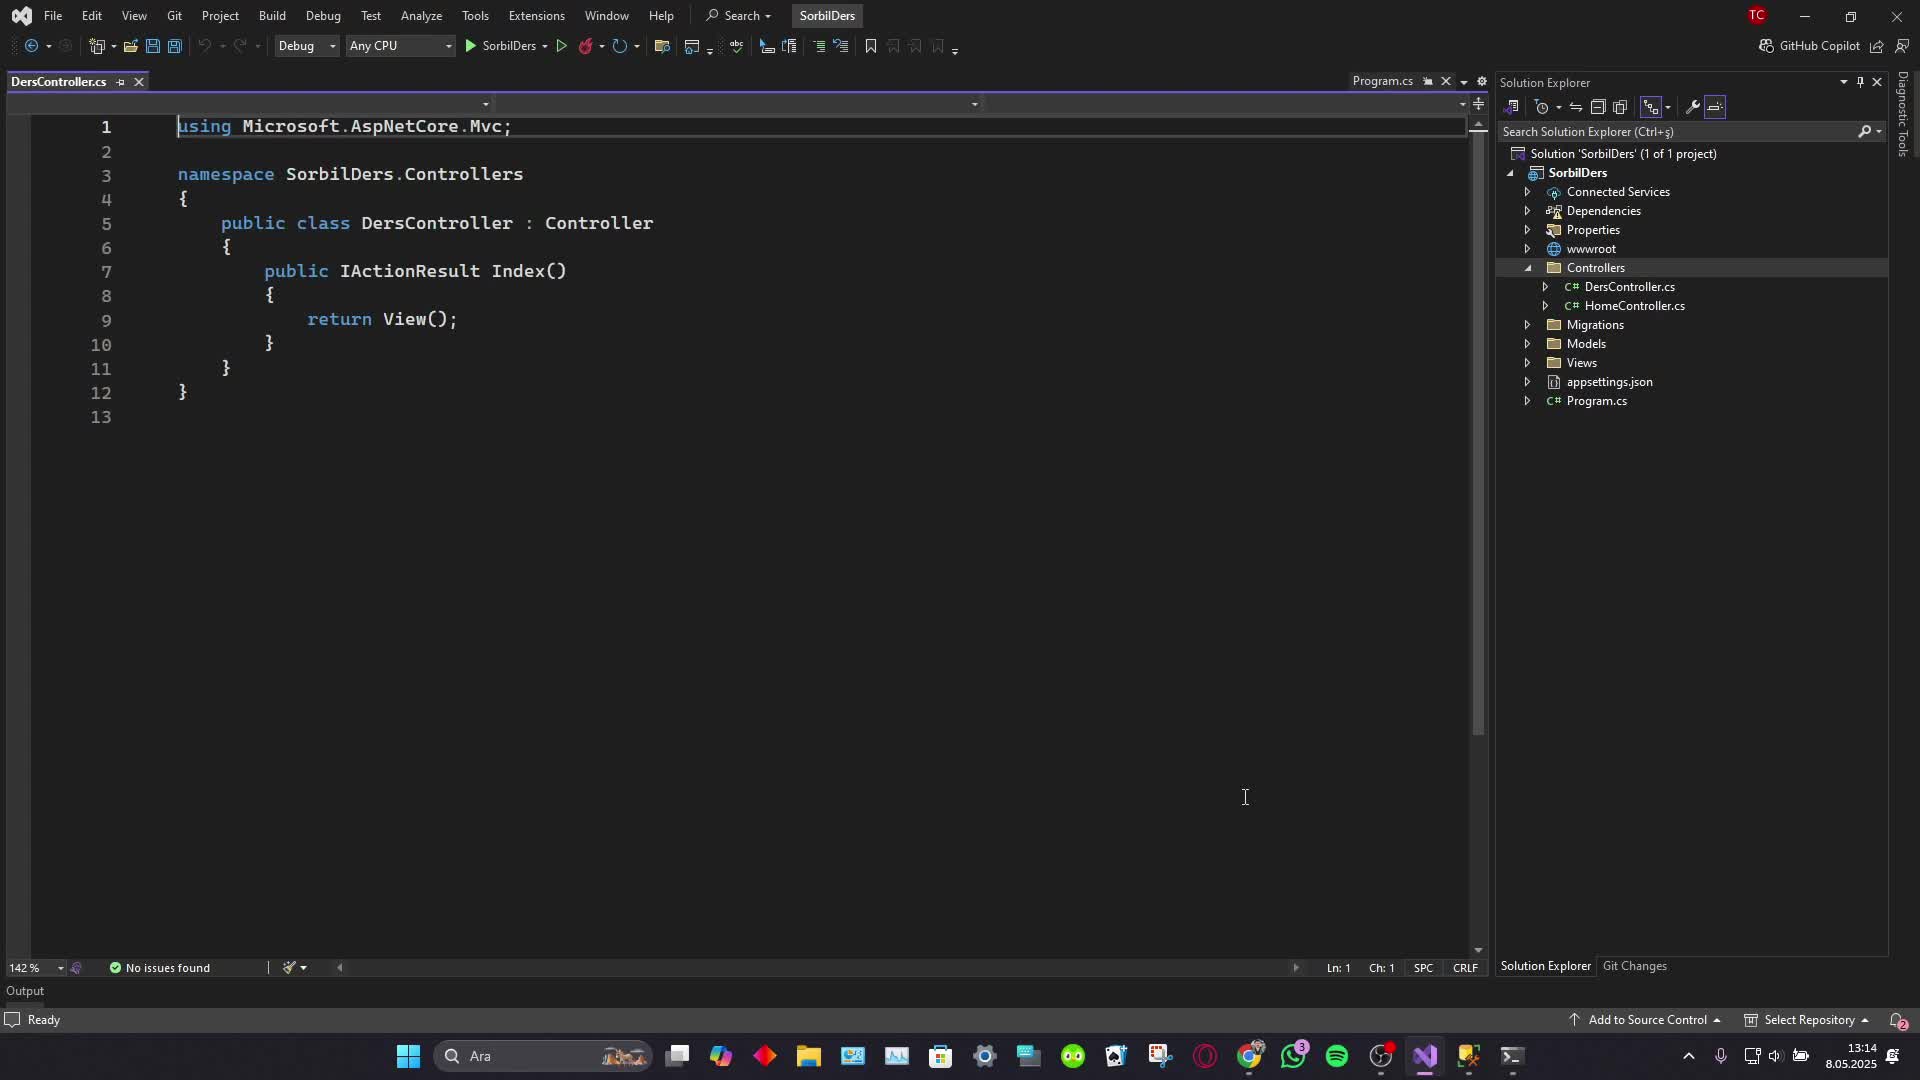Open GitHub Copilot menu

point(1809,46)
